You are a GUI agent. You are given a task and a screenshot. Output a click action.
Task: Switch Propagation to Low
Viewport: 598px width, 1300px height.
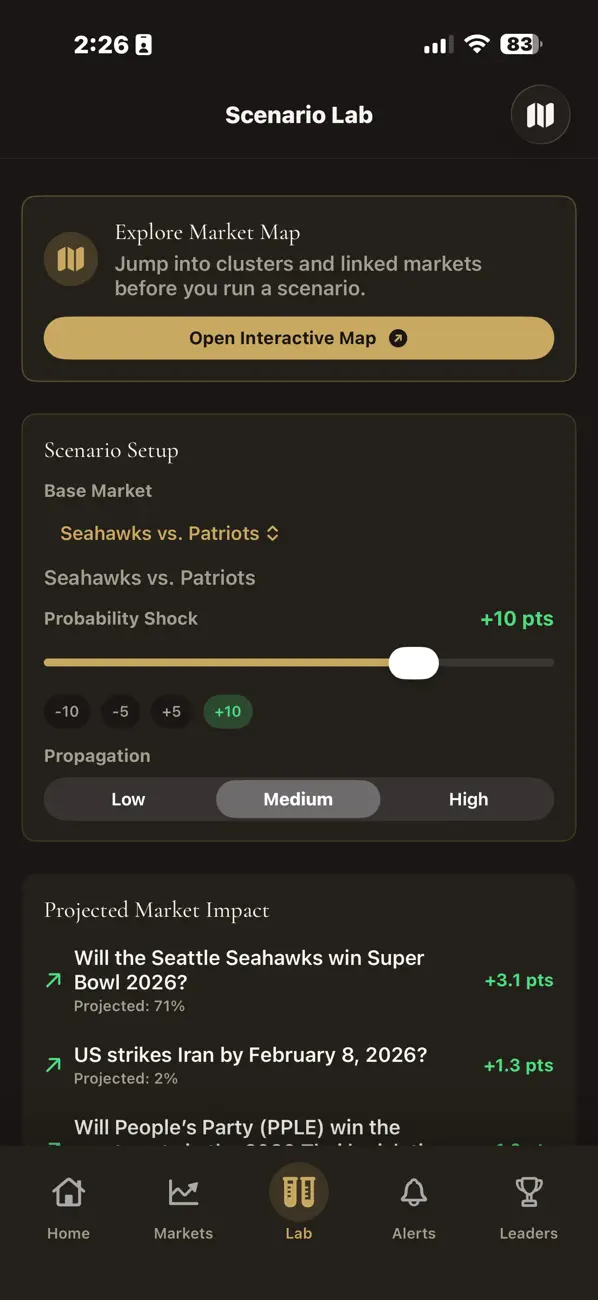pyautogui.click(x=128, y=799)
